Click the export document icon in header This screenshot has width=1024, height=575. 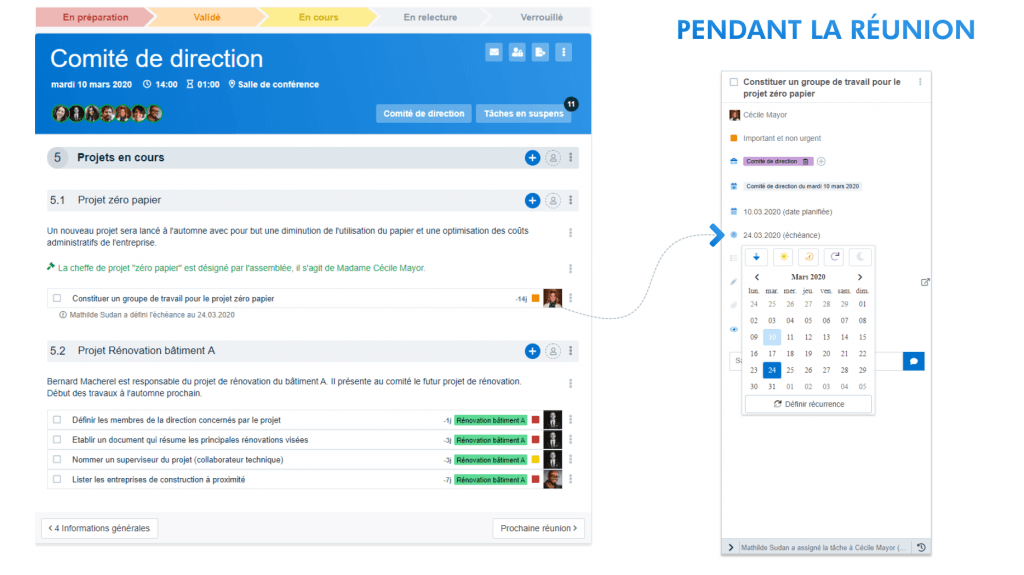540,52
